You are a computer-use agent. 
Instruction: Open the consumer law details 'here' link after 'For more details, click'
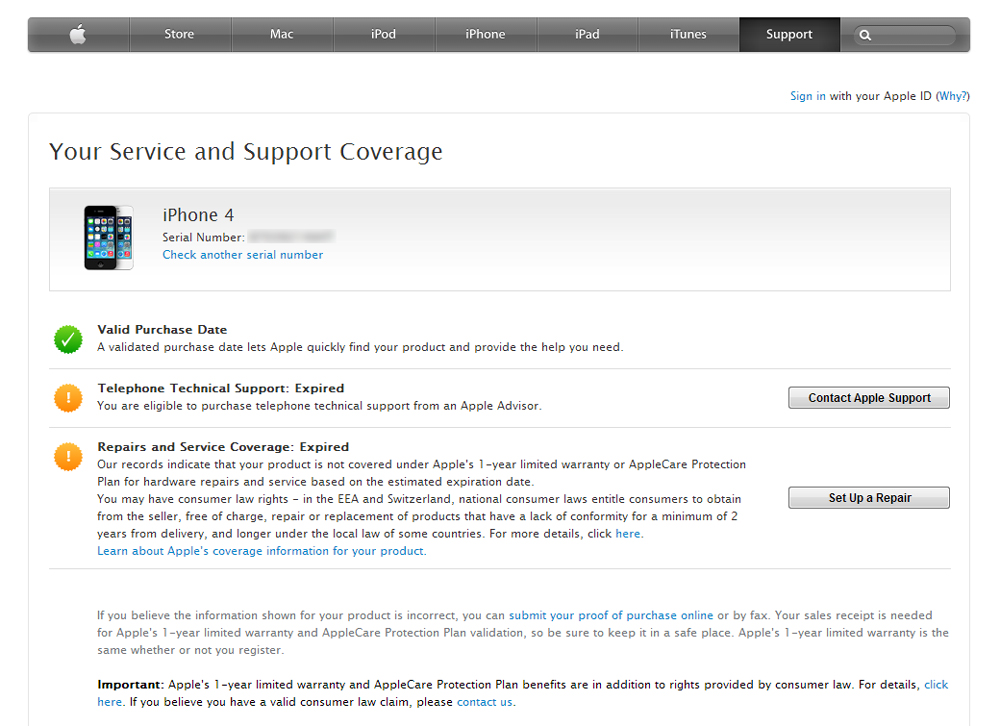pyautogui.click(x=628, y=534)
